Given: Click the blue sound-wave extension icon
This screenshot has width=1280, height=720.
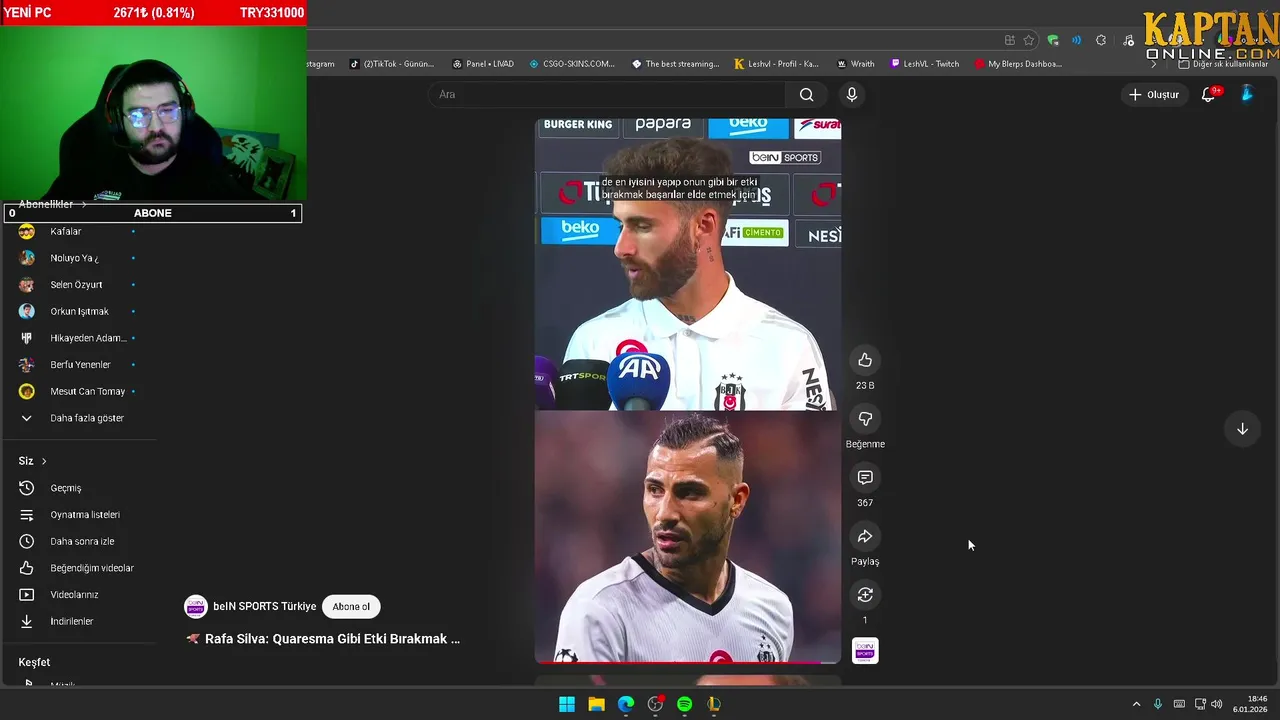Looking at the screenshot, I should click(x=1077, y=40).
